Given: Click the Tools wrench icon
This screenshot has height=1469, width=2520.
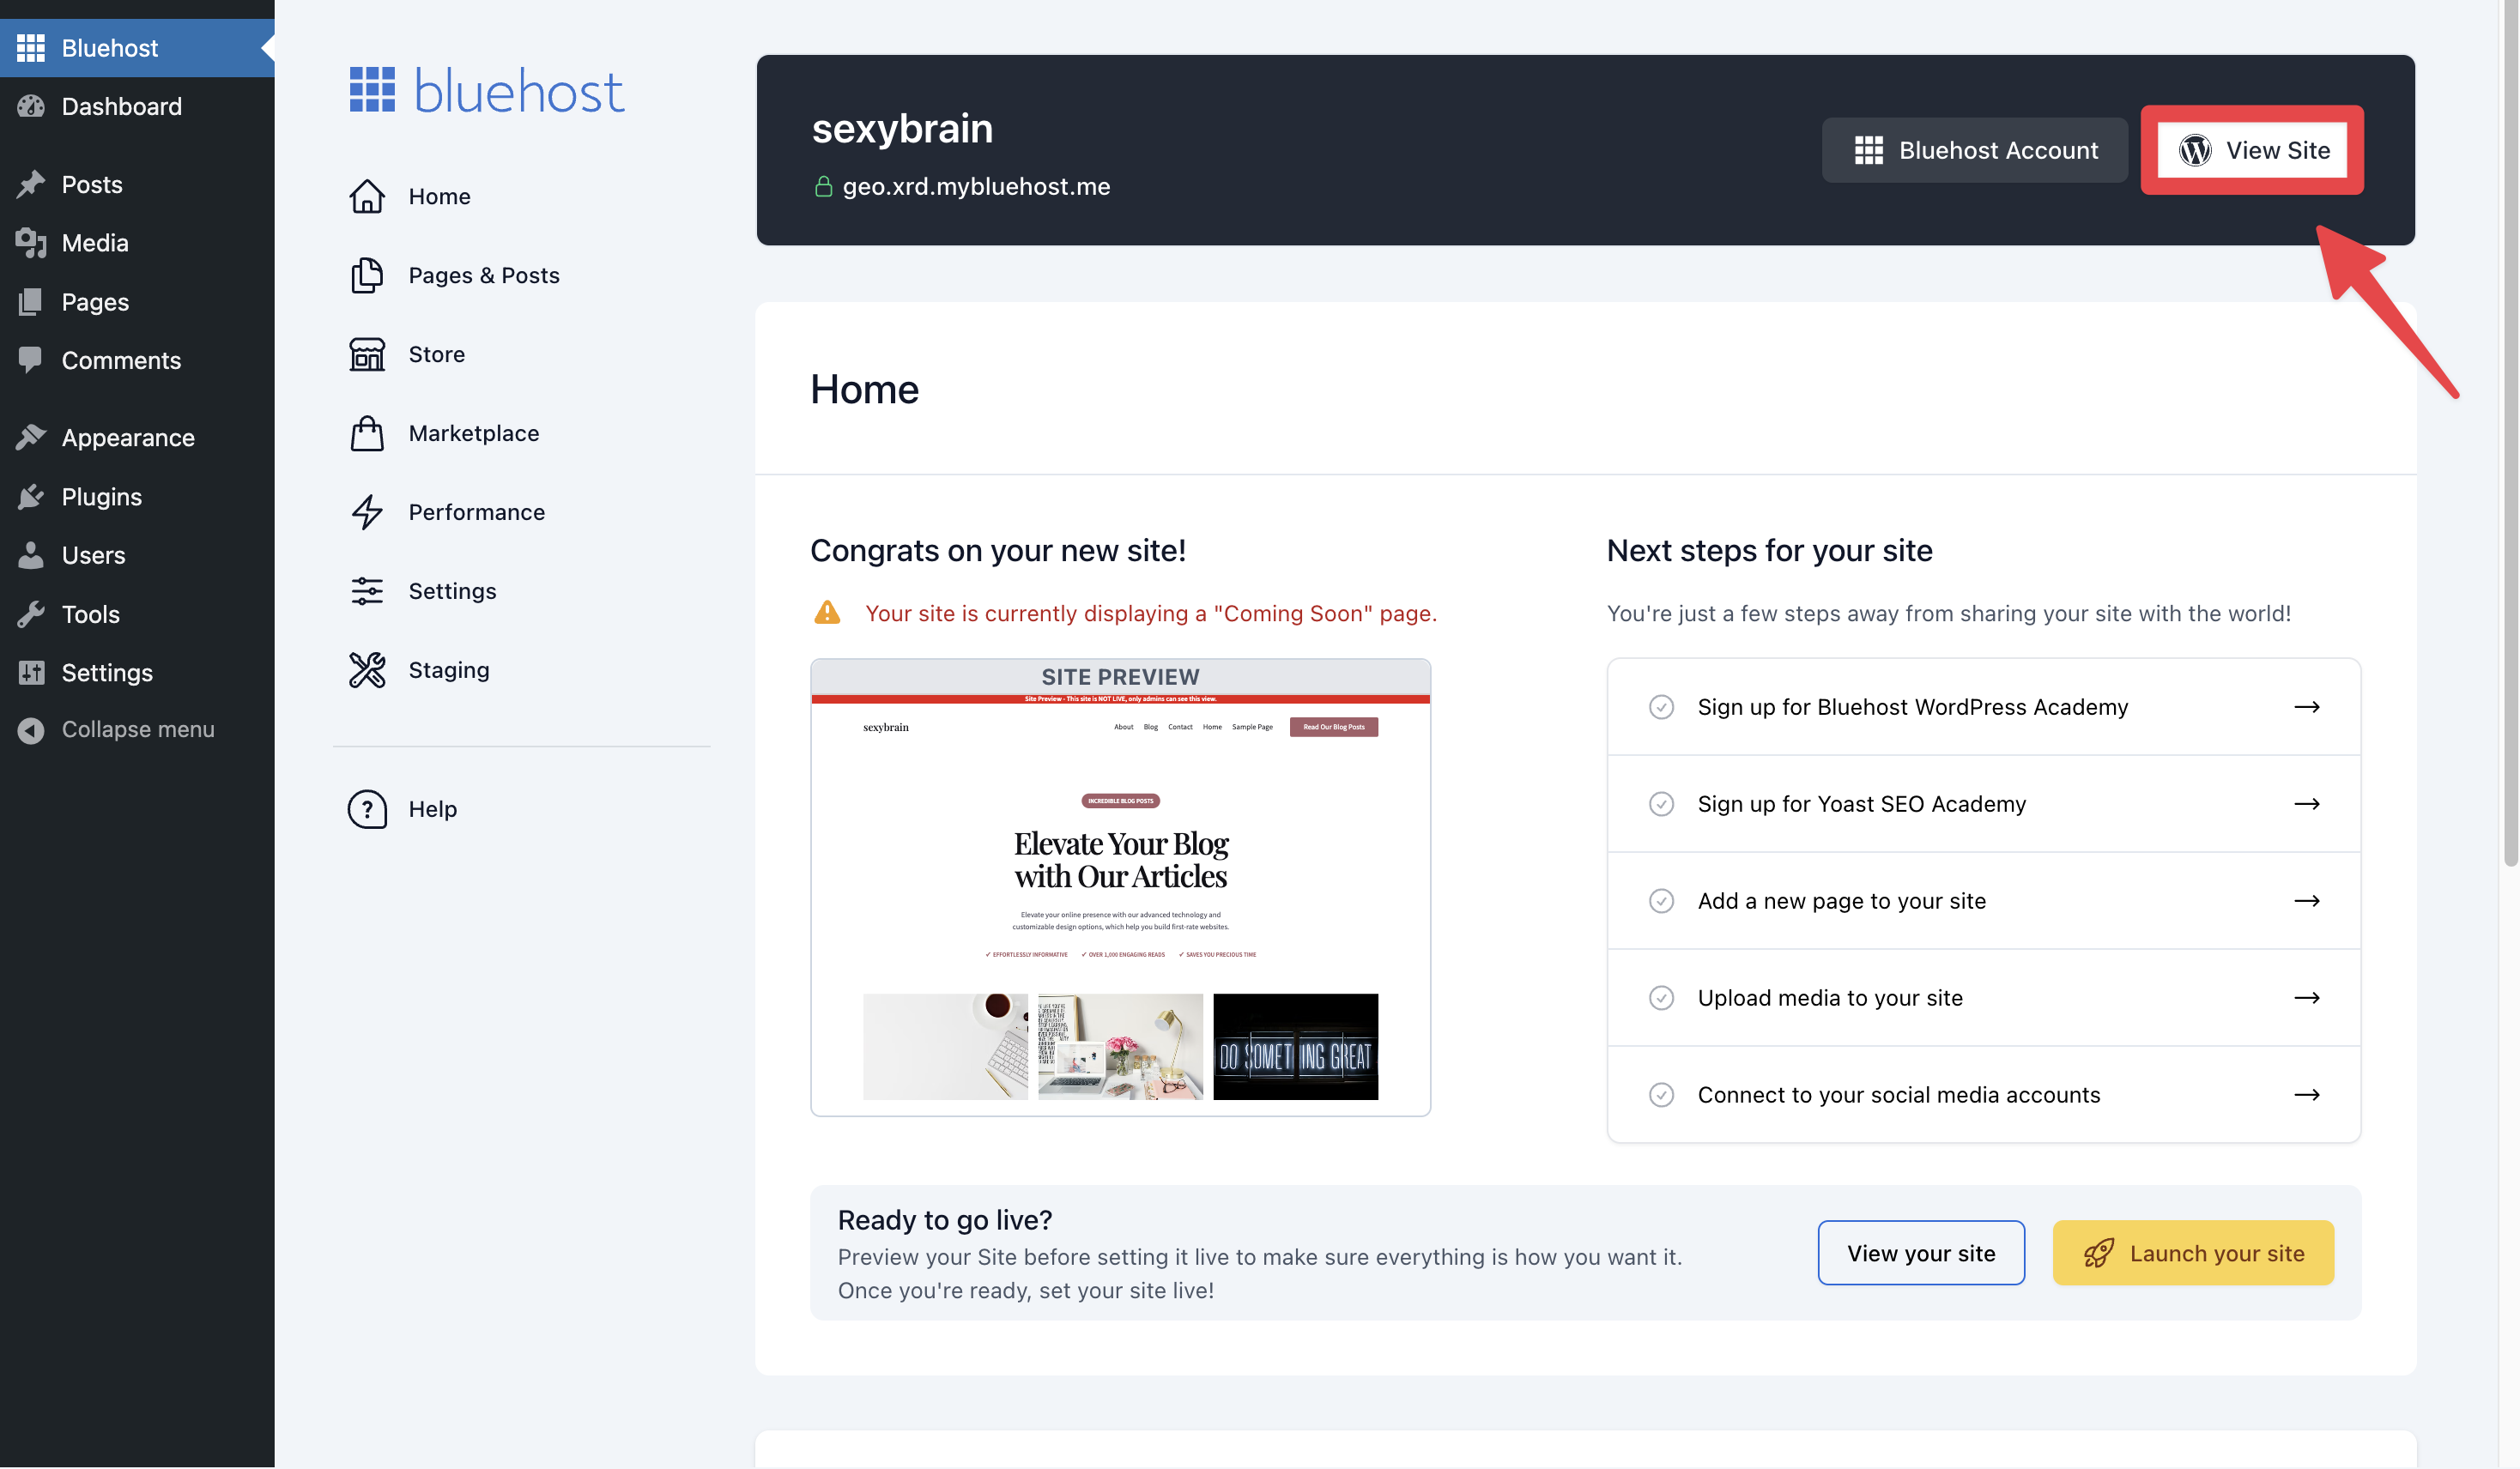Looking at the screenshot, I should click(31, 614).
